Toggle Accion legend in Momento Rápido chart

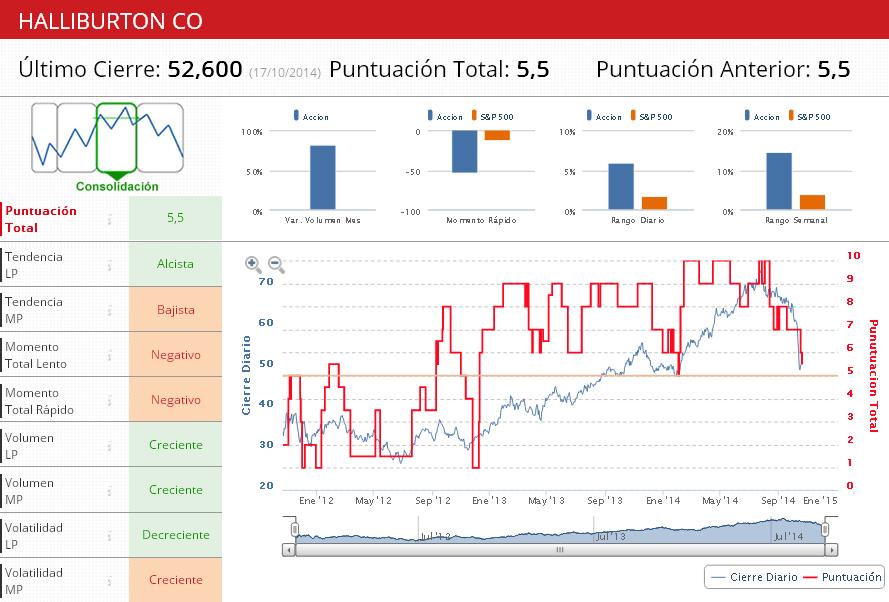pyautogui.click(x=445, y=116)
